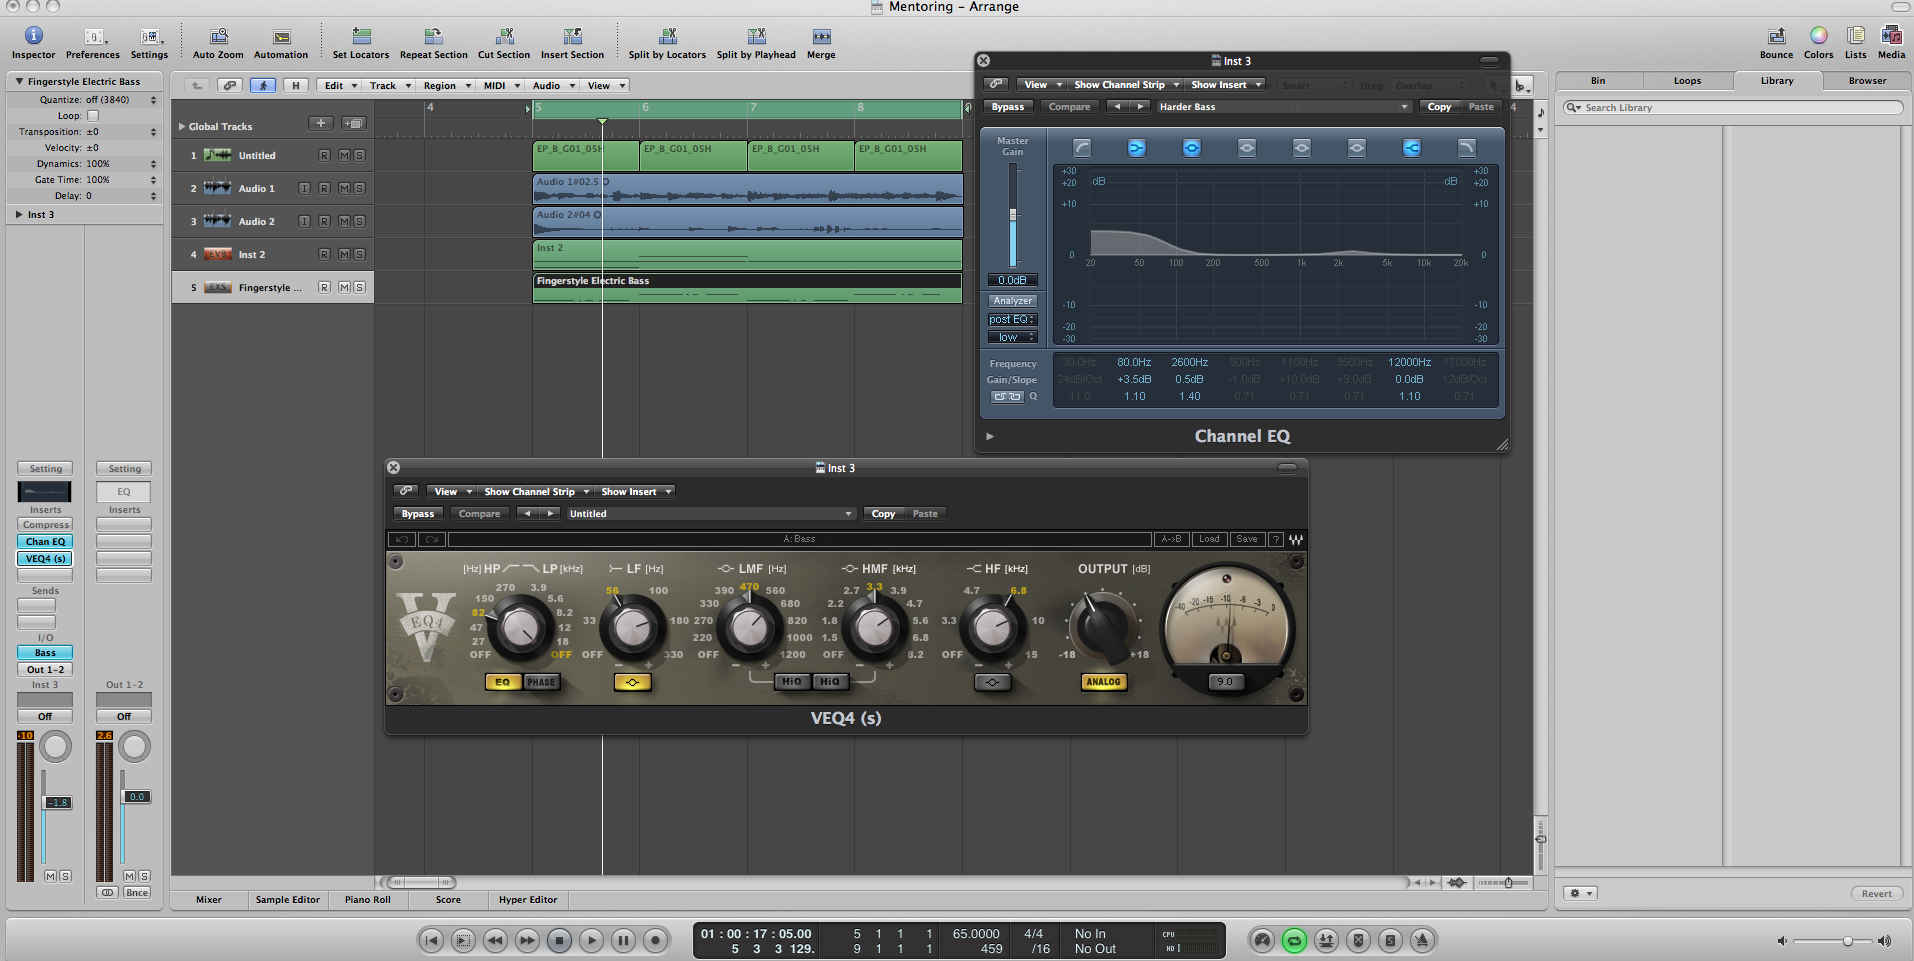Click Set Locators icon
Viewport: 1914px width, 961px height.
[x=361, y=37]
